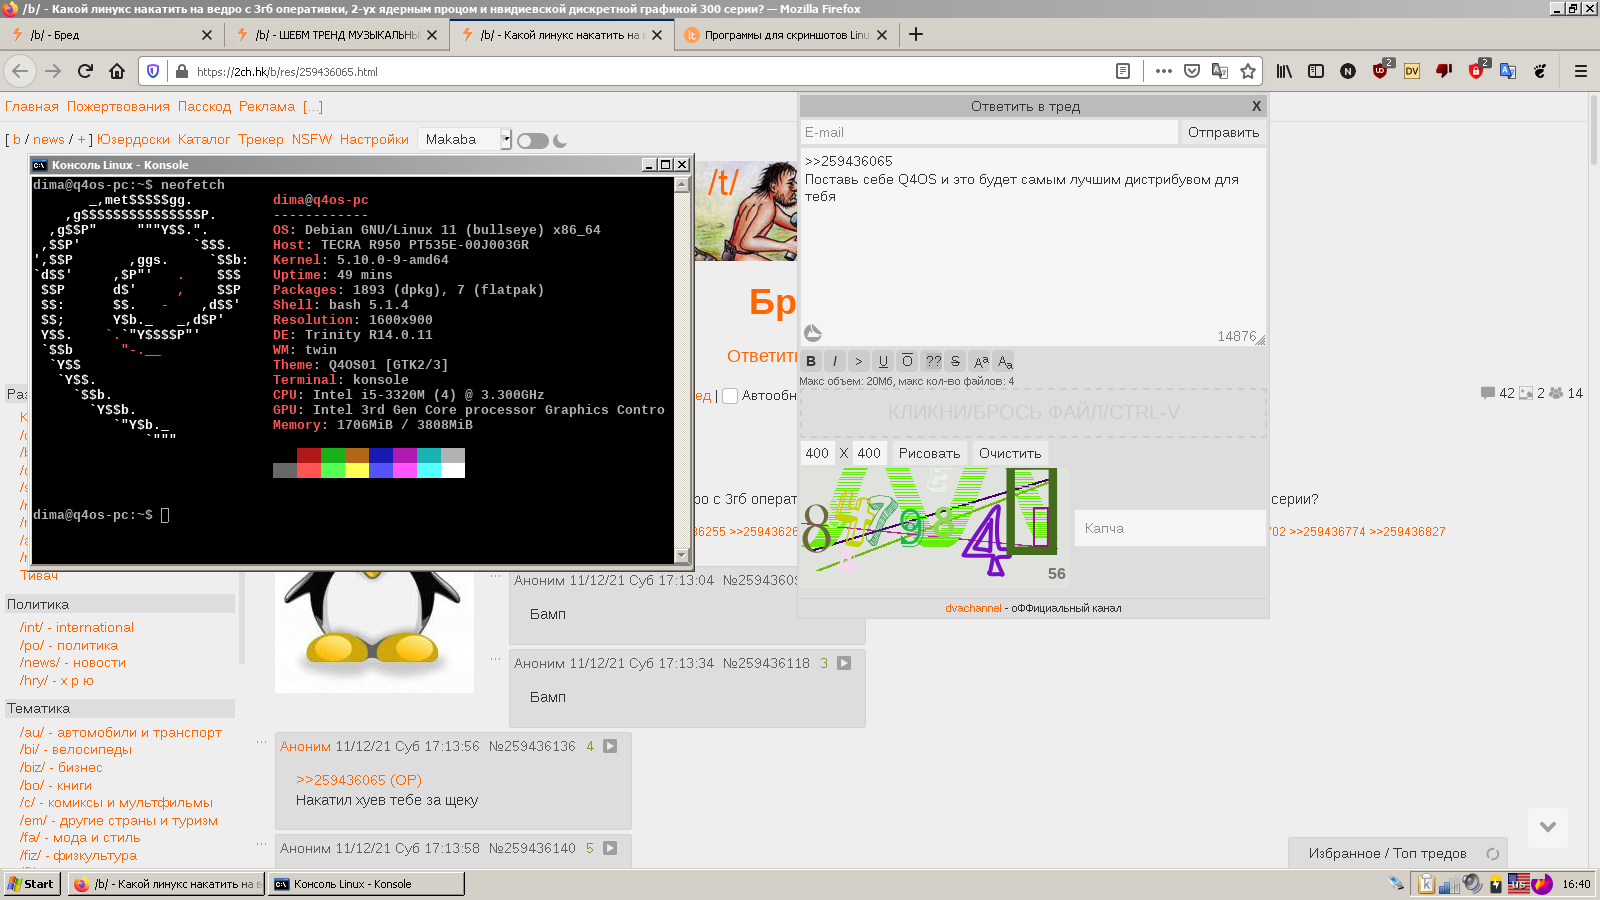Apply superscript formatting in reply form
The height and width of the screenshot is (900, 1600).
pyautogui.click(x=981, y=361)
